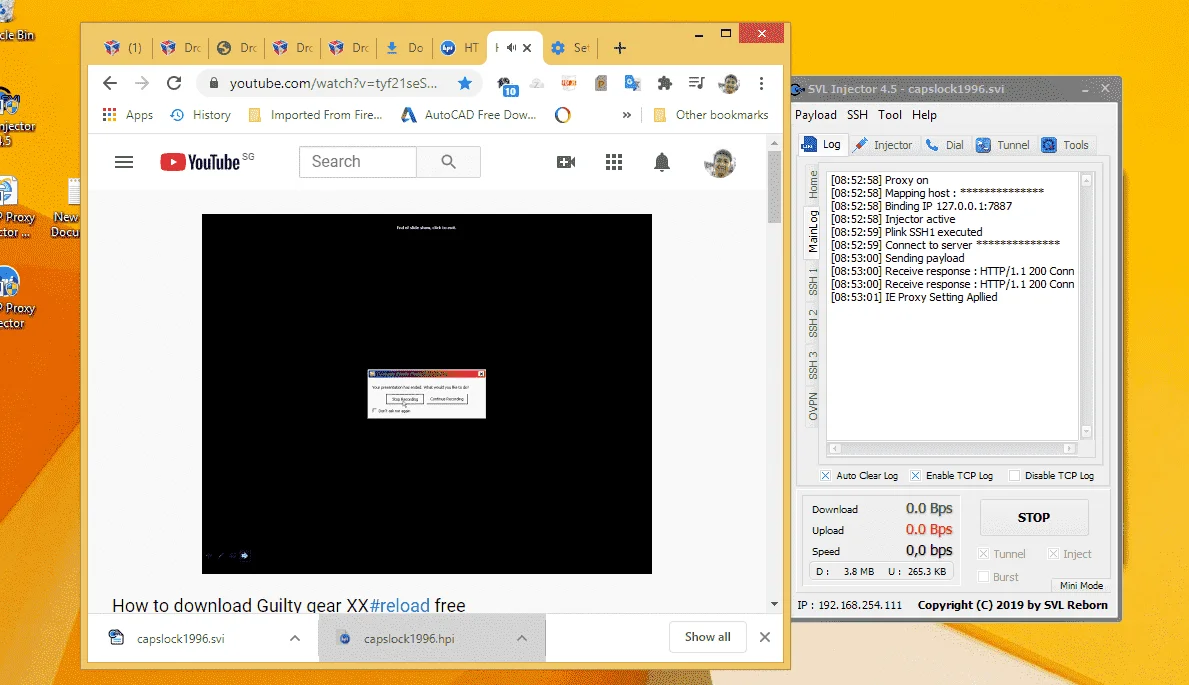Open Imported From Firefox bookmark folder
Viewport: 1189px width, 685px height.
315,115
